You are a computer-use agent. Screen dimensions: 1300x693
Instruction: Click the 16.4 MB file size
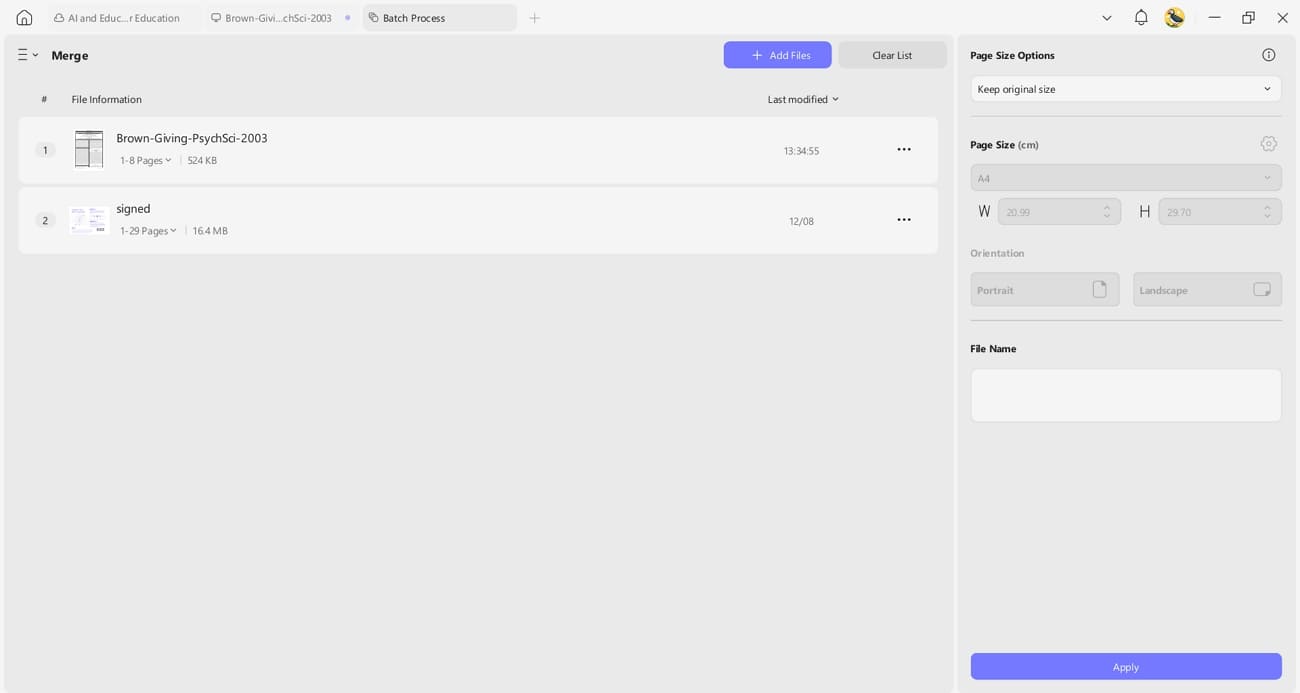pyautogui.click(x=210, y=230)
